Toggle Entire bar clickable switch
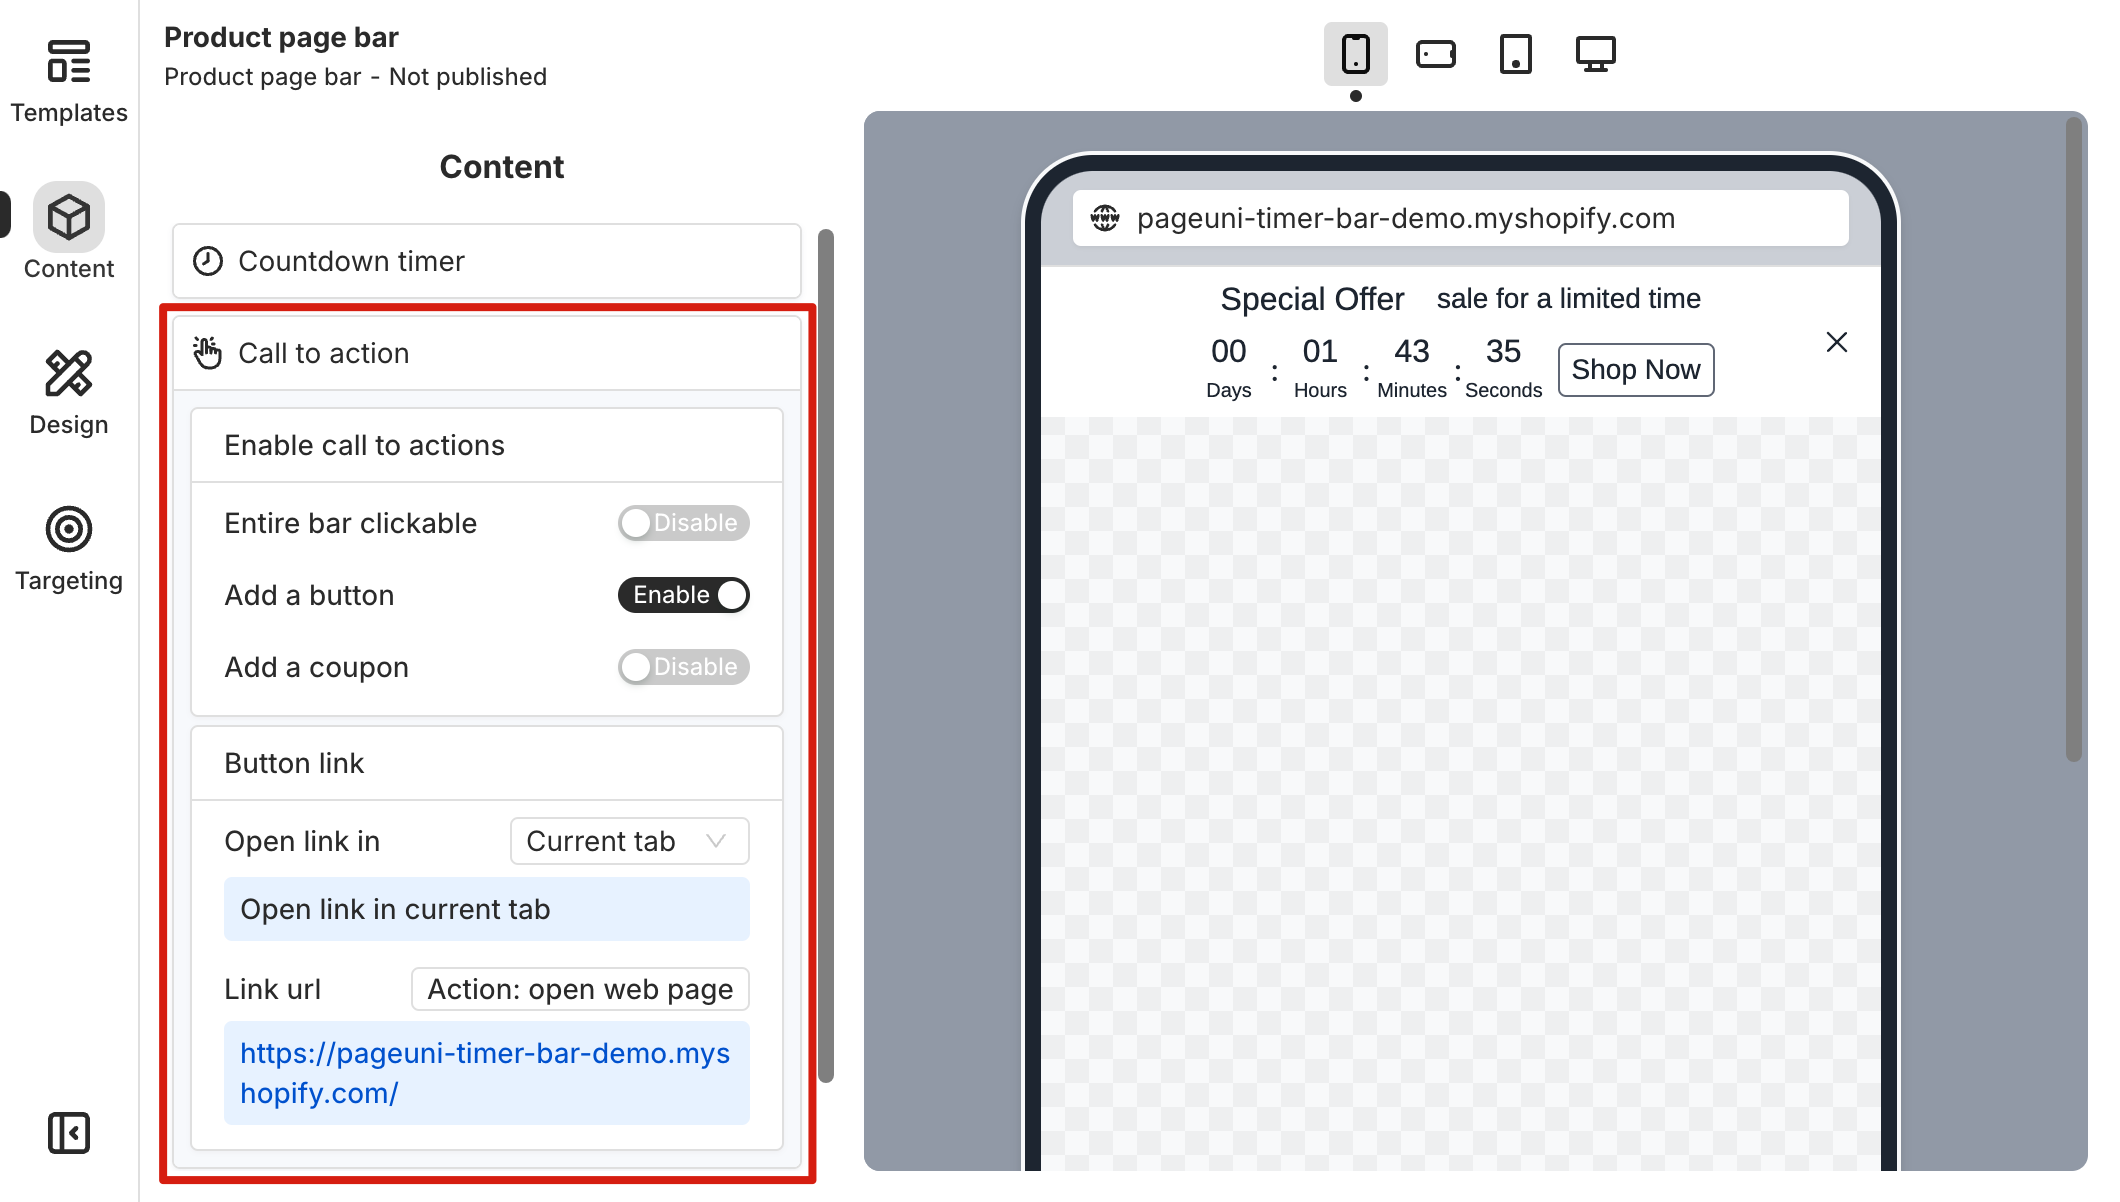Screen dimensions: 2120x1202 coord(683,523)
